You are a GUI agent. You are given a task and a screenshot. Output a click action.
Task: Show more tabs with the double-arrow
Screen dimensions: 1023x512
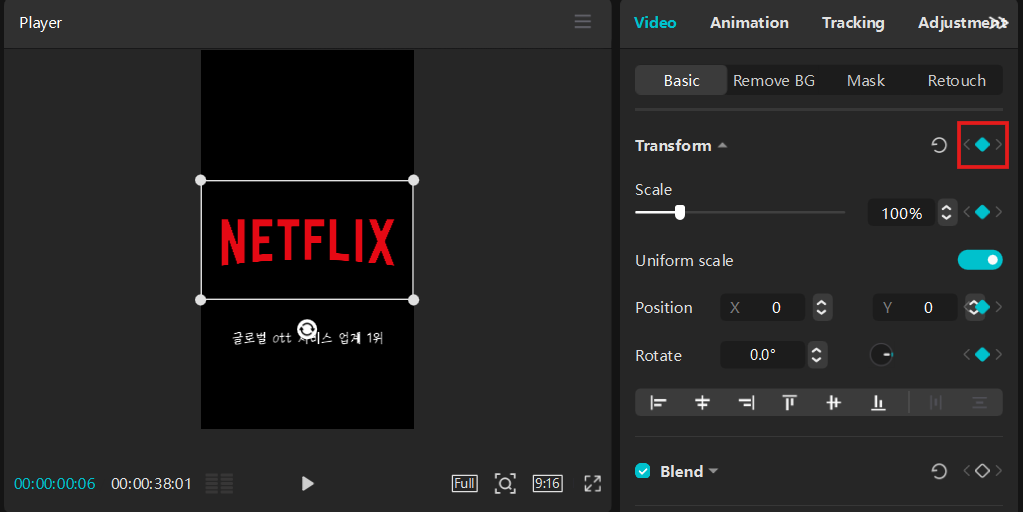[x=999, y=23]
